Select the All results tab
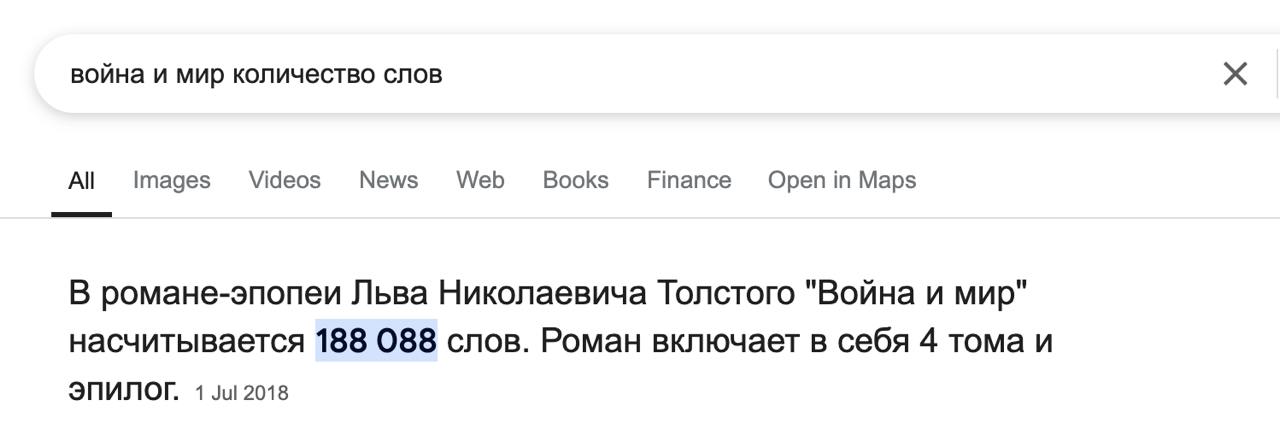The width and height of the screenshot is (1280, 436). click(x=81, y=181)
